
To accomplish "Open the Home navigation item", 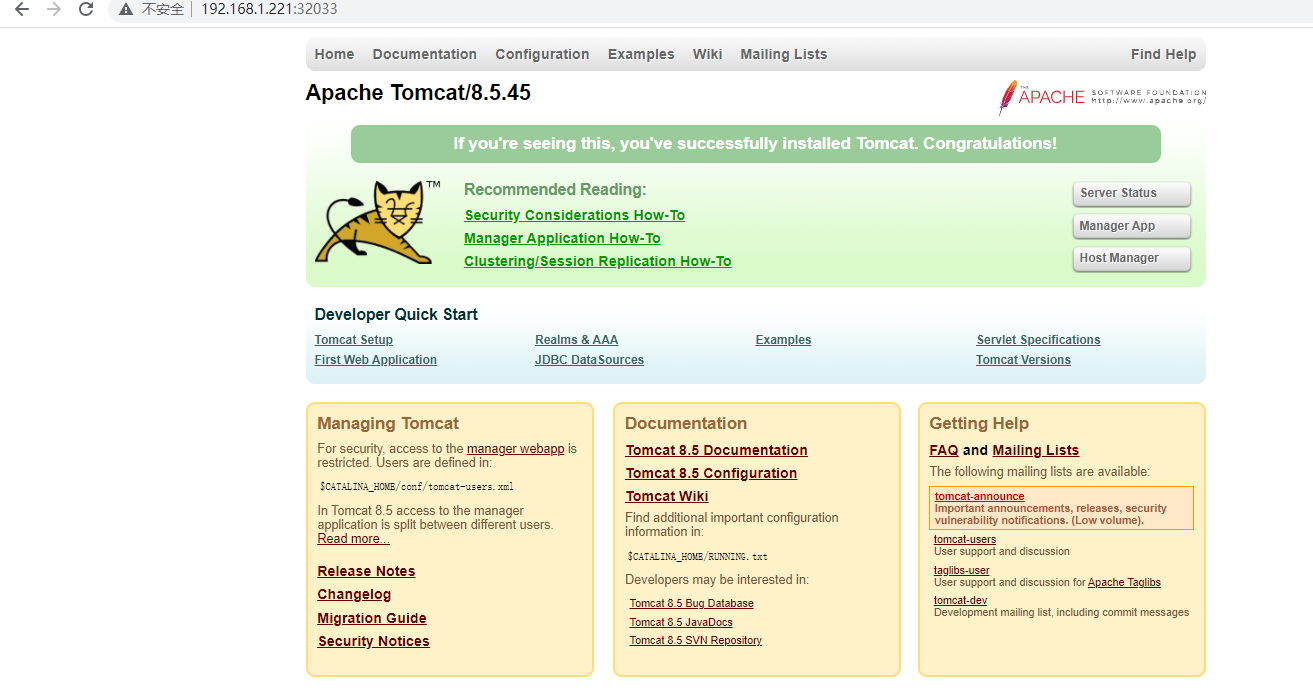I will coord(334,54).
